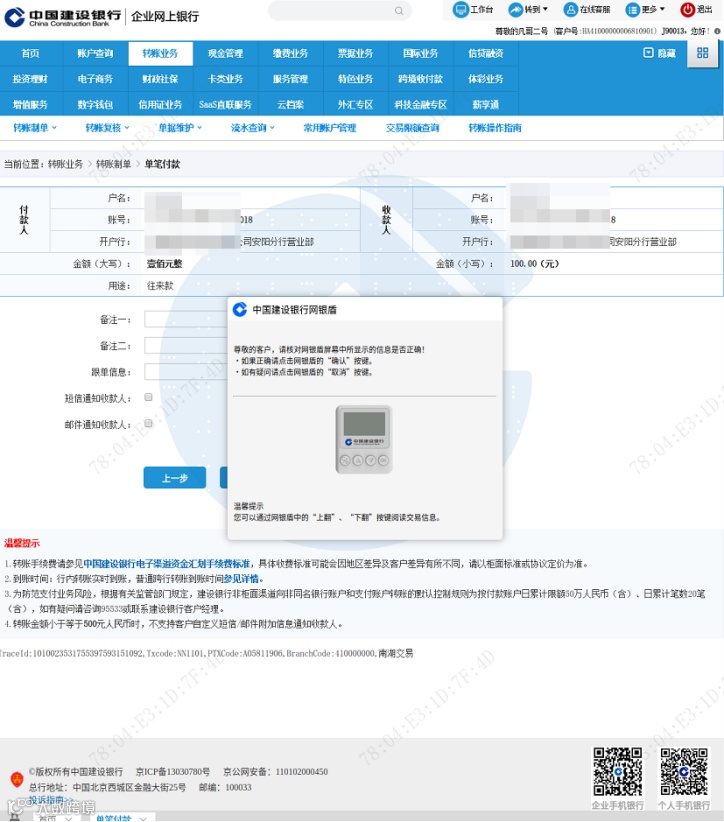Click the 隐藏 hide menu icon

pyautogui.click(x=649, y=52)
